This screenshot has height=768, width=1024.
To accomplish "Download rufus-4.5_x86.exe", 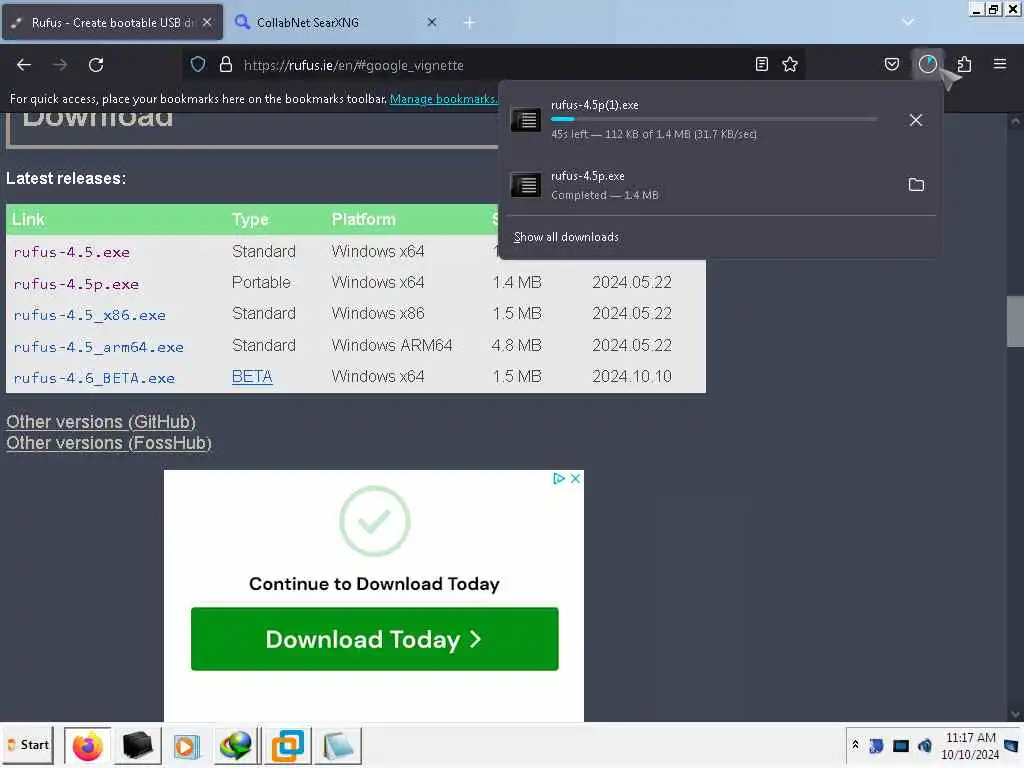I will coord(89,315).
